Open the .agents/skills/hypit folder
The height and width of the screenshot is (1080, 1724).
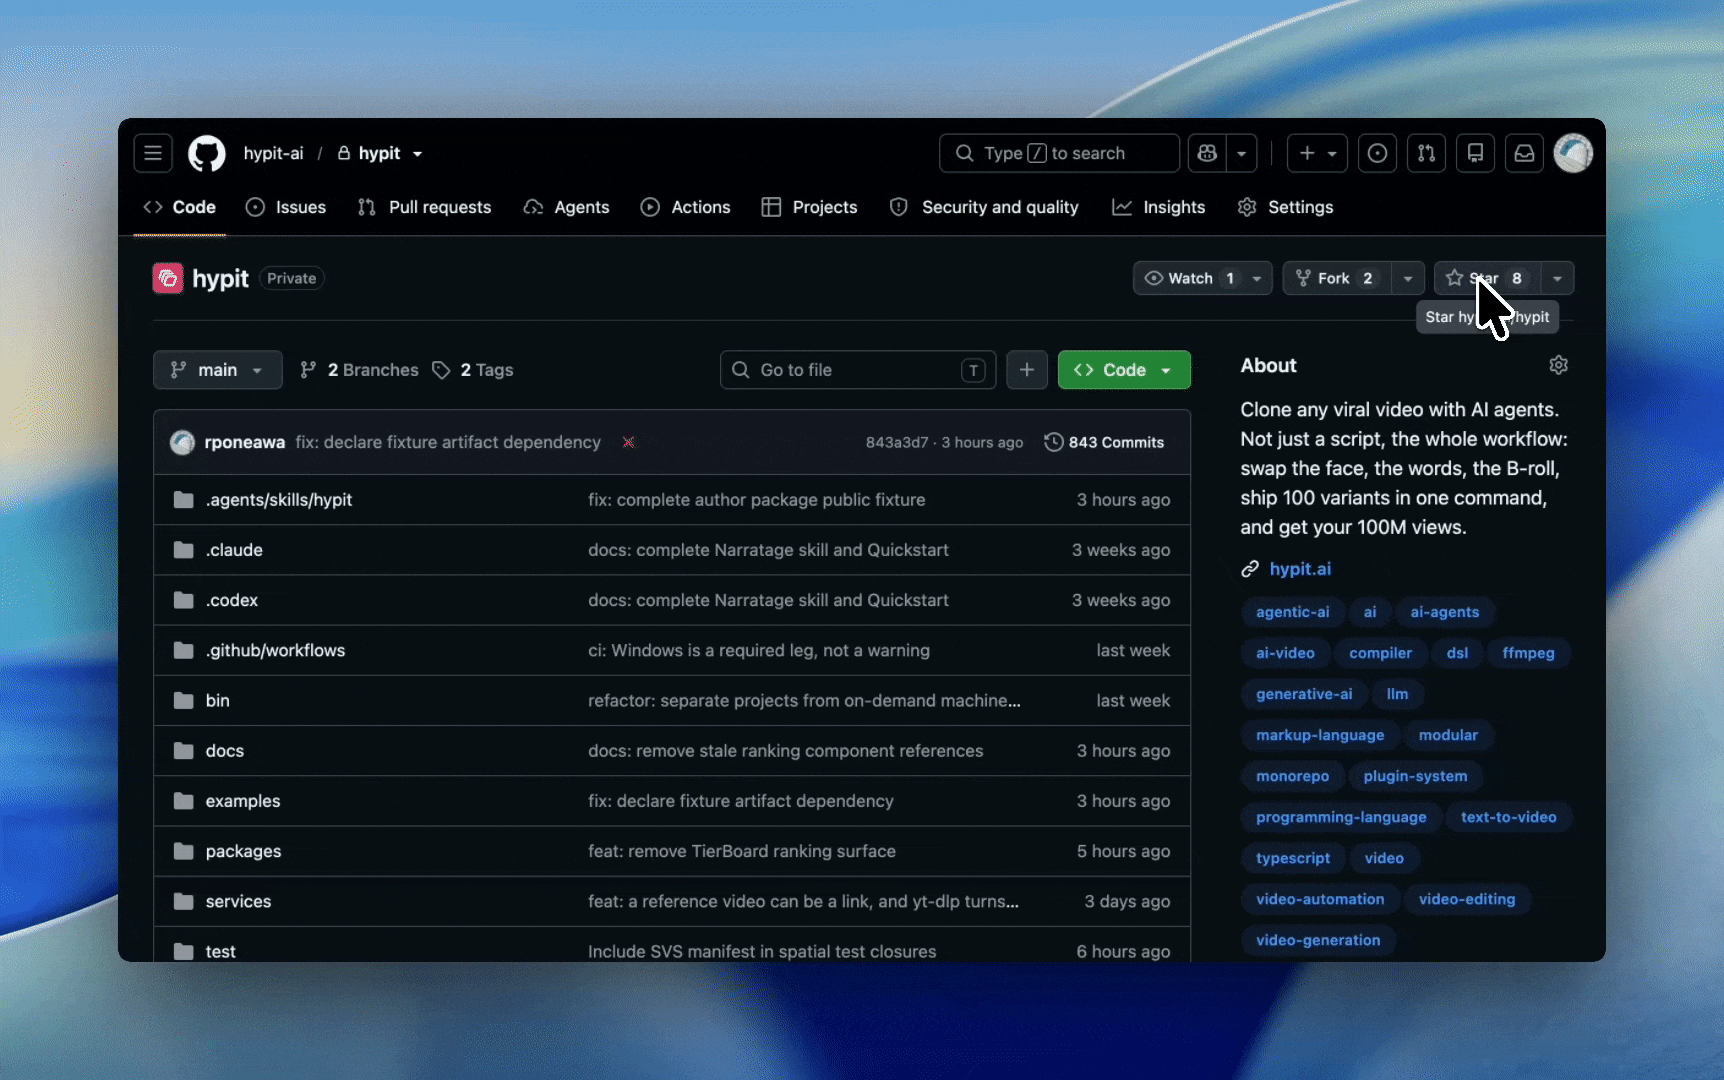279,500
